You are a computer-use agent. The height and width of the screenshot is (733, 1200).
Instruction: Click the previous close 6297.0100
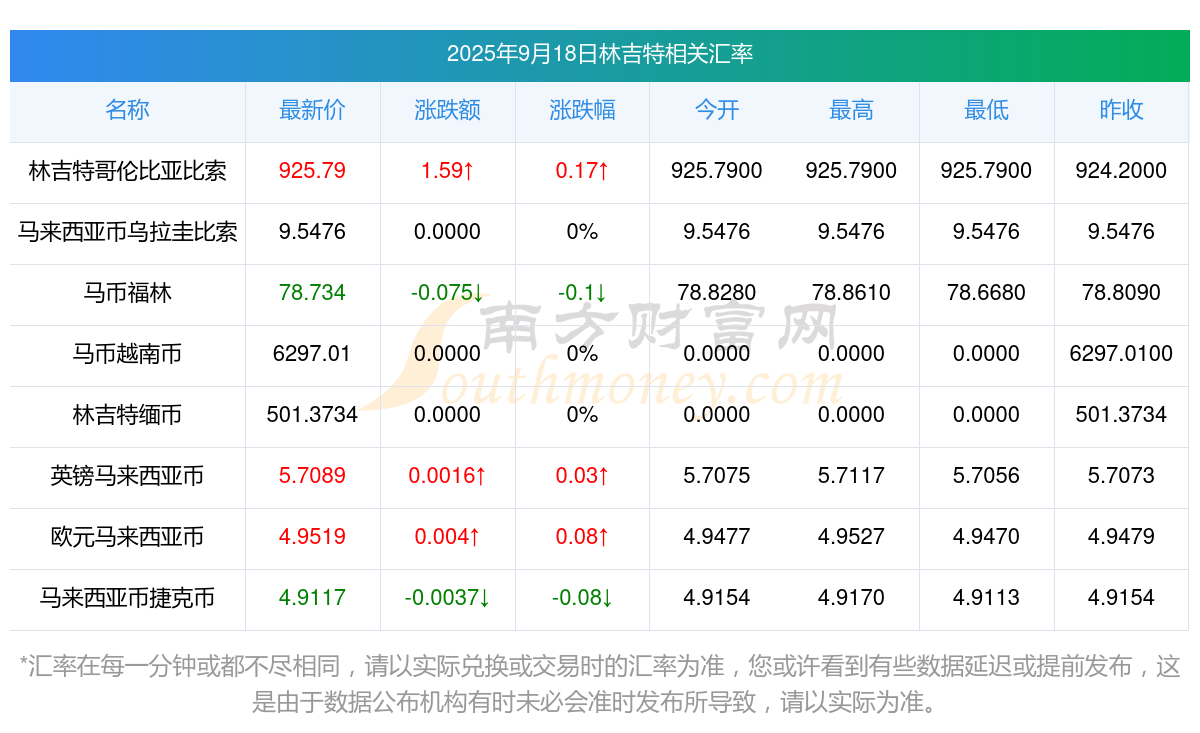[x=1121, y=354]
